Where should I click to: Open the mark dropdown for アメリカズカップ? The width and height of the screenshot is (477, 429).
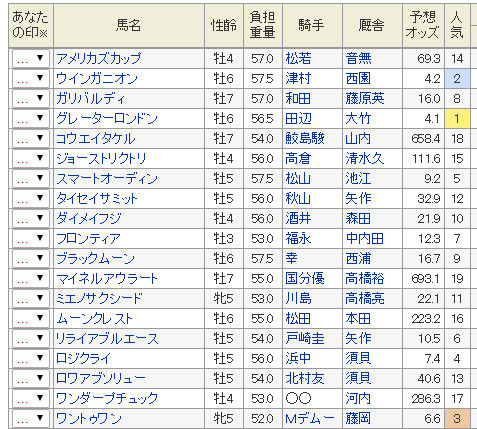pos(31,59)
